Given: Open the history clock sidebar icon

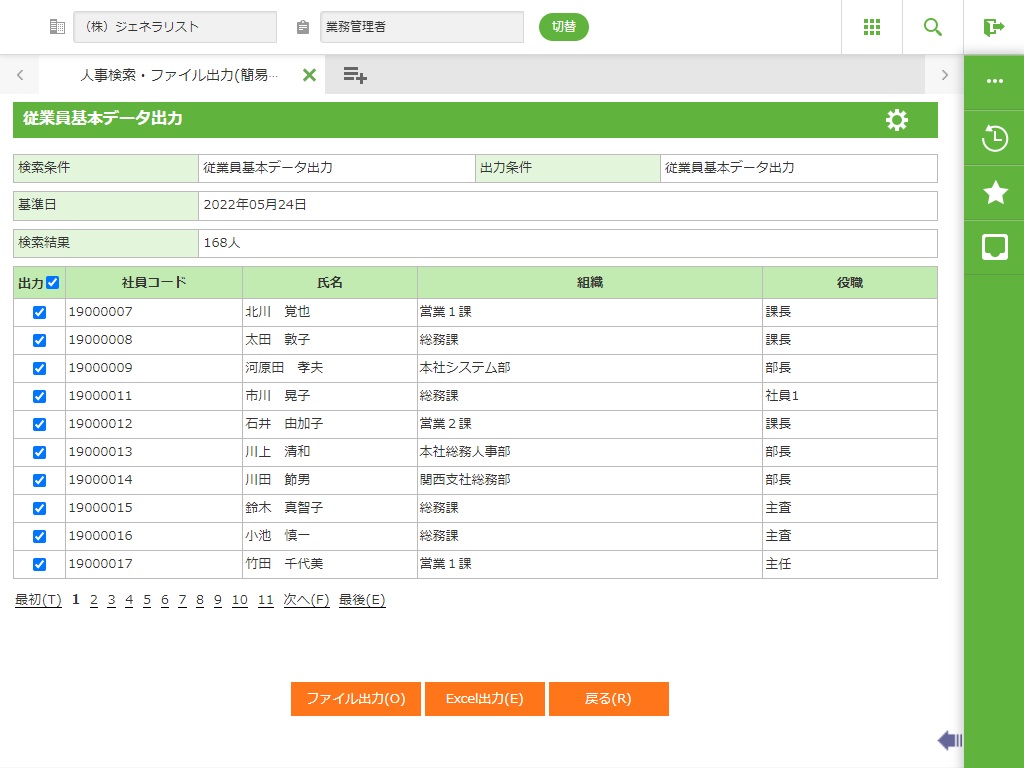Looking at the screenshot, I should pos(994,138).
